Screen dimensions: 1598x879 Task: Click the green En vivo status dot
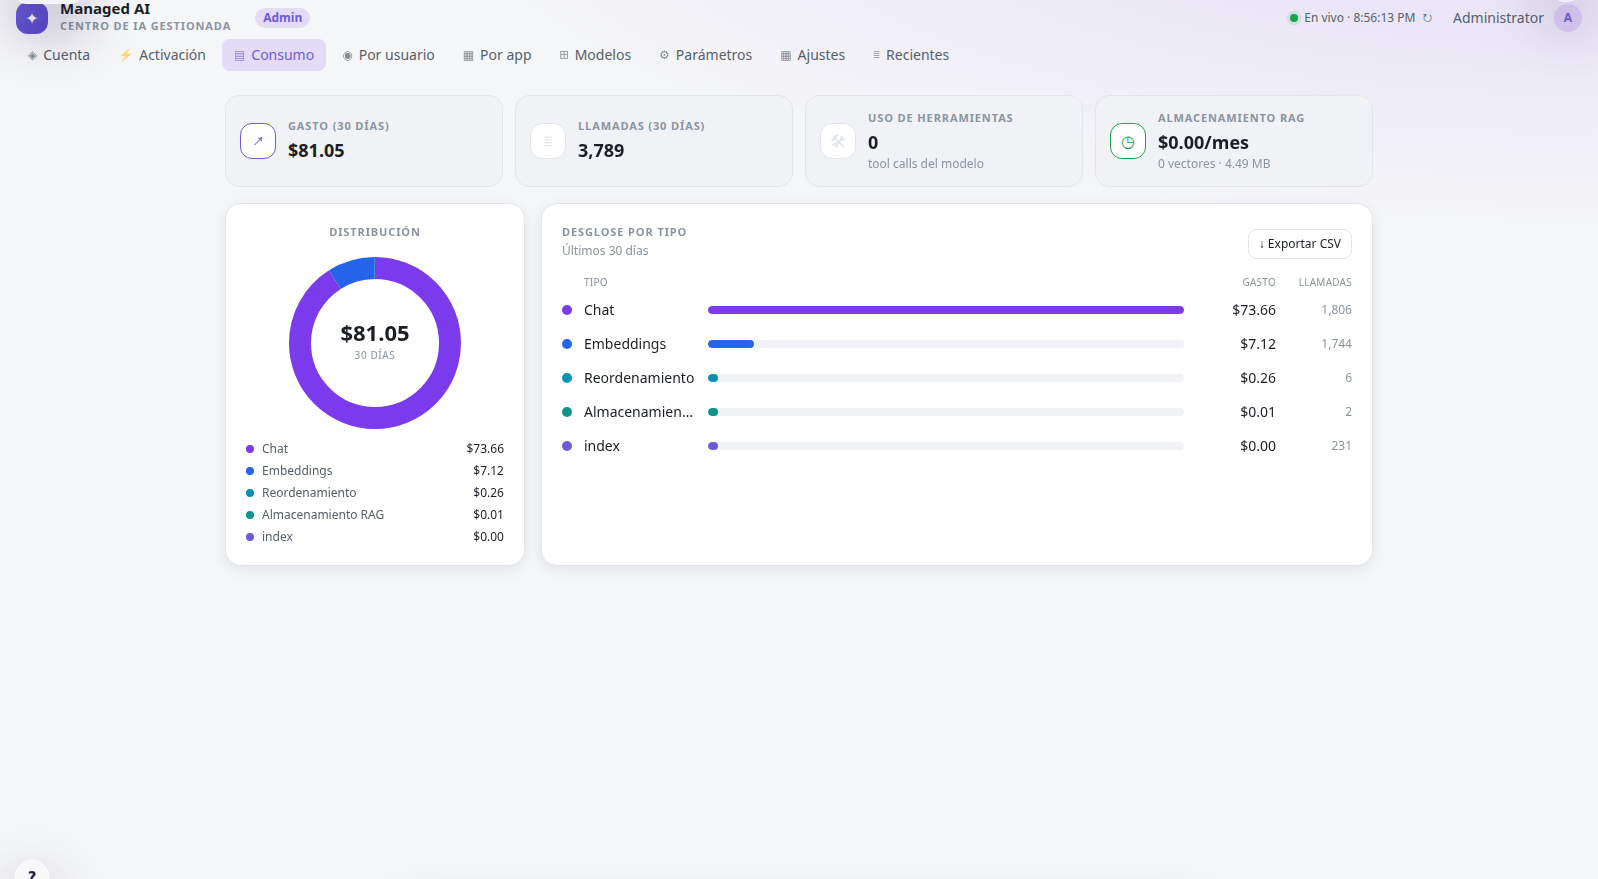tap(1294, 18)
